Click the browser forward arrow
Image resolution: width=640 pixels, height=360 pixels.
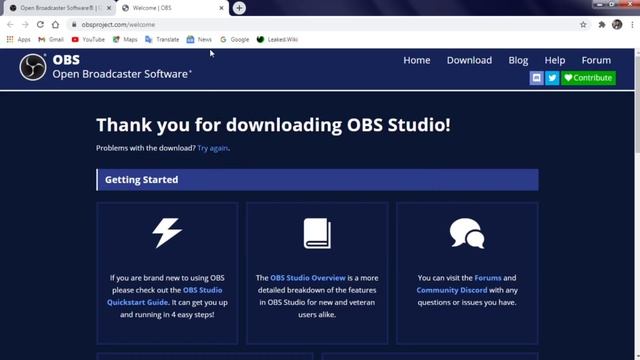coord(25,24)
